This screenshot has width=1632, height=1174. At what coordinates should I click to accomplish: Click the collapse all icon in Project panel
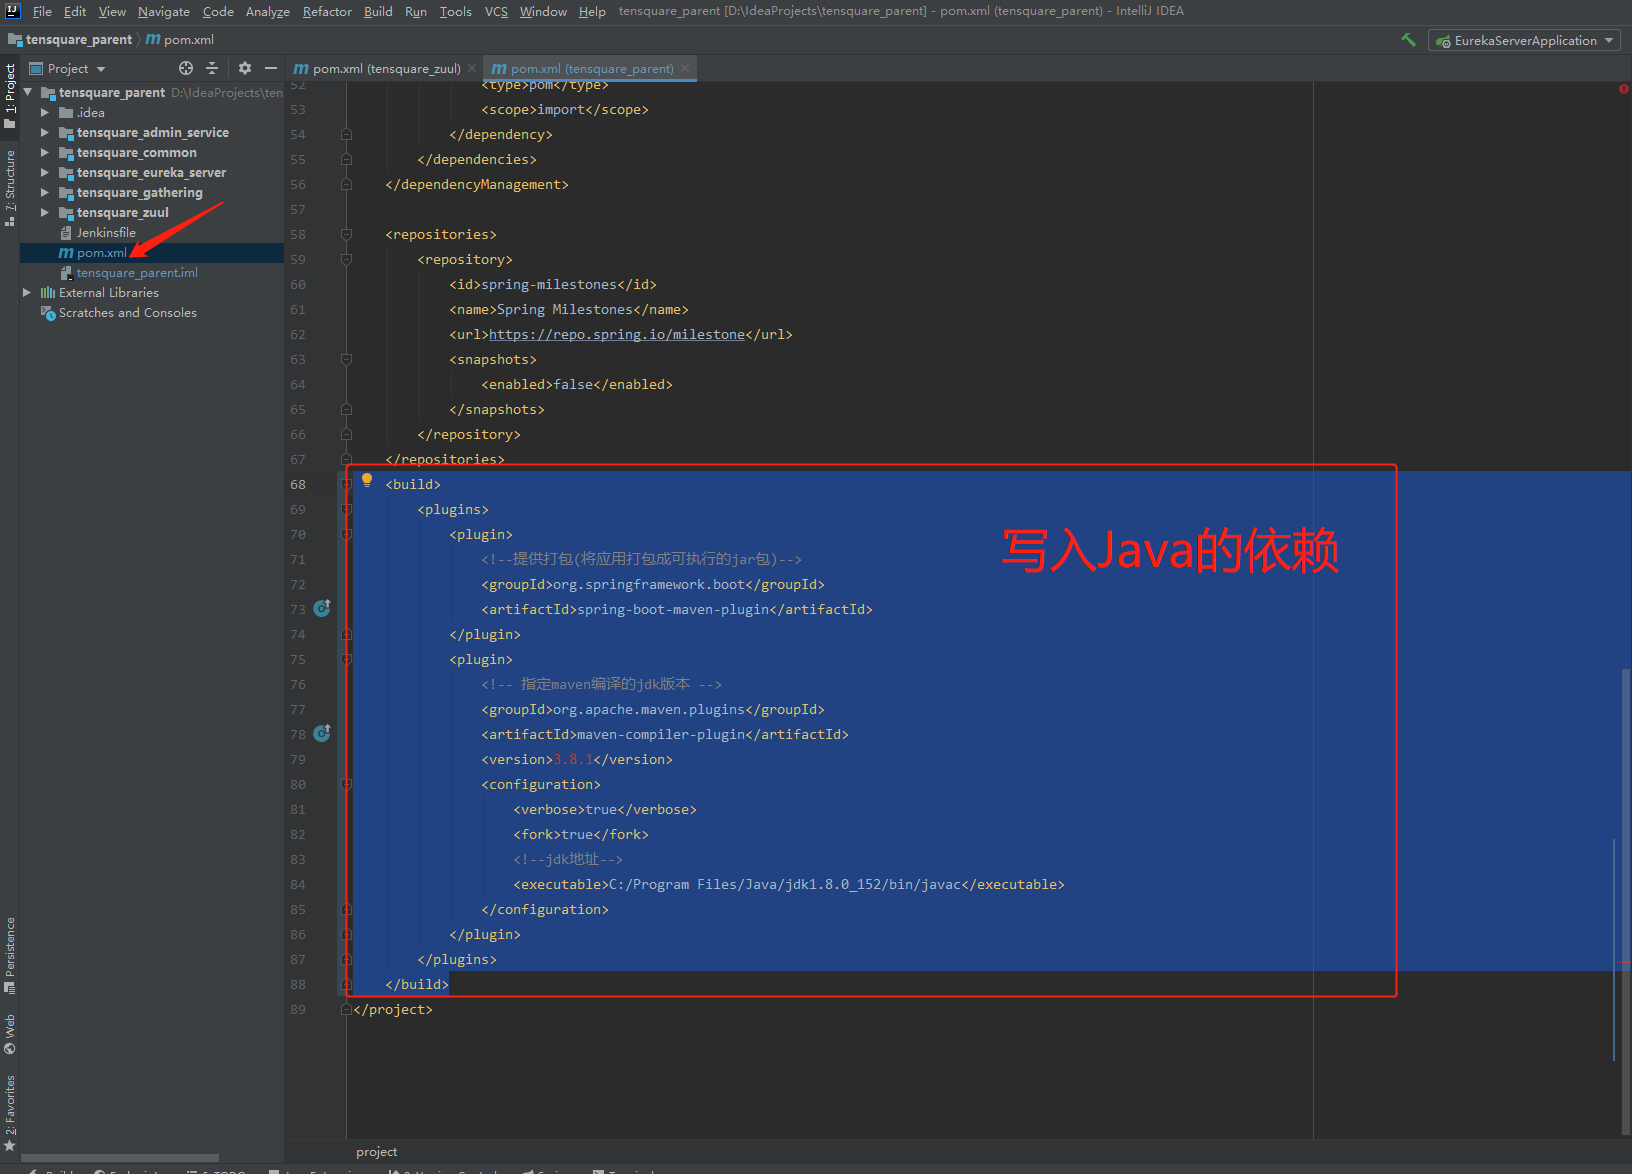point(212,68)
